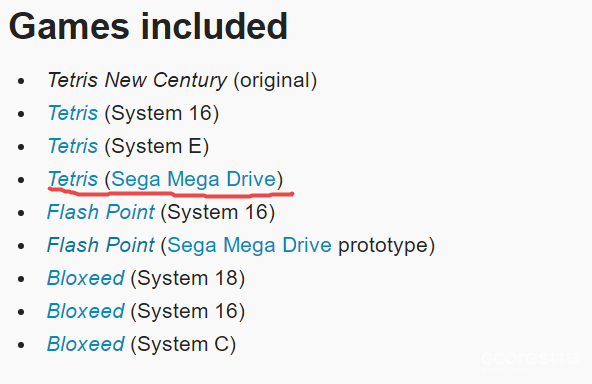Click the word 'prototype' in the list
The height and width of the screenshot is (384, 592).
[x=383, y=245]
